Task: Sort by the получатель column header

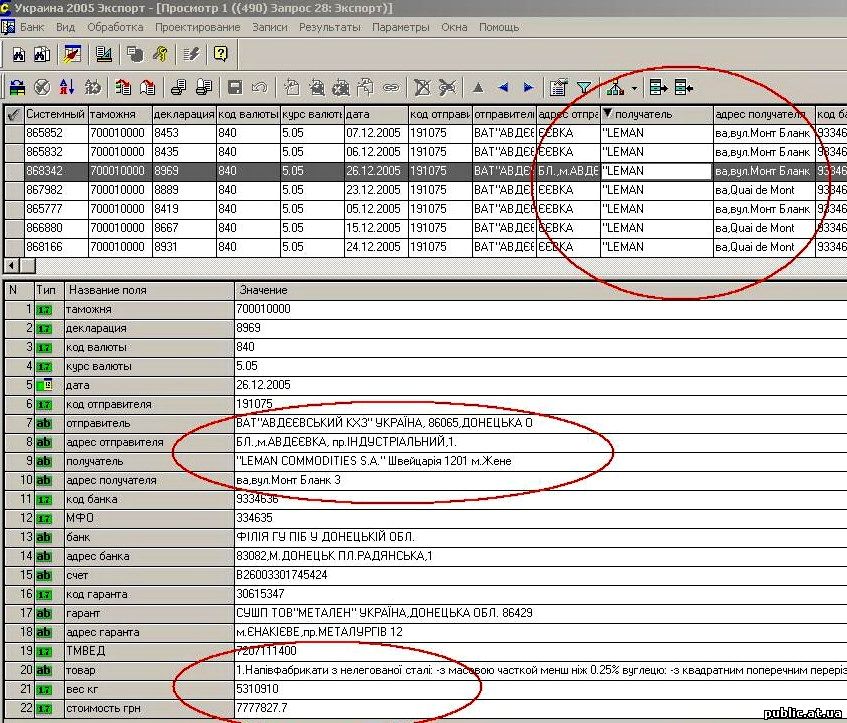Action: pyautogui.click(x=656, y=115)
